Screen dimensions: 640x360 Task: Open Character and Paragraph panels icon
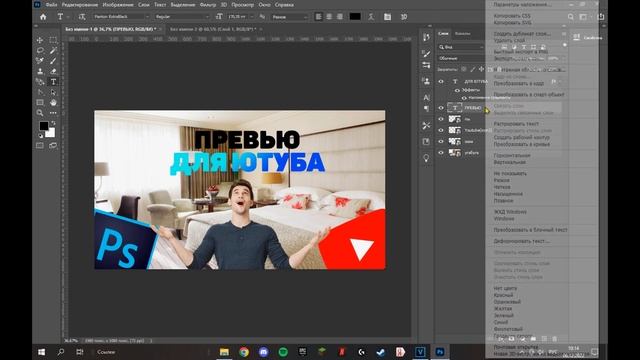pos(387,17)
